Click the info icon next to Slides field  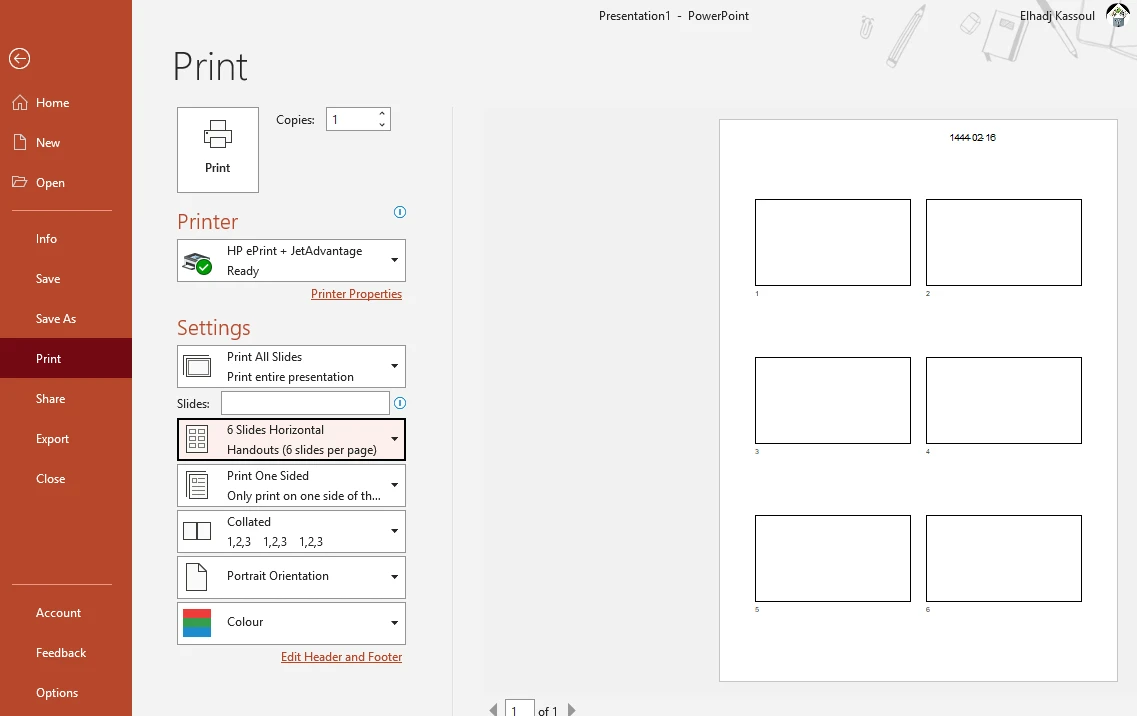pyautogui.click(x=400, y=403)
